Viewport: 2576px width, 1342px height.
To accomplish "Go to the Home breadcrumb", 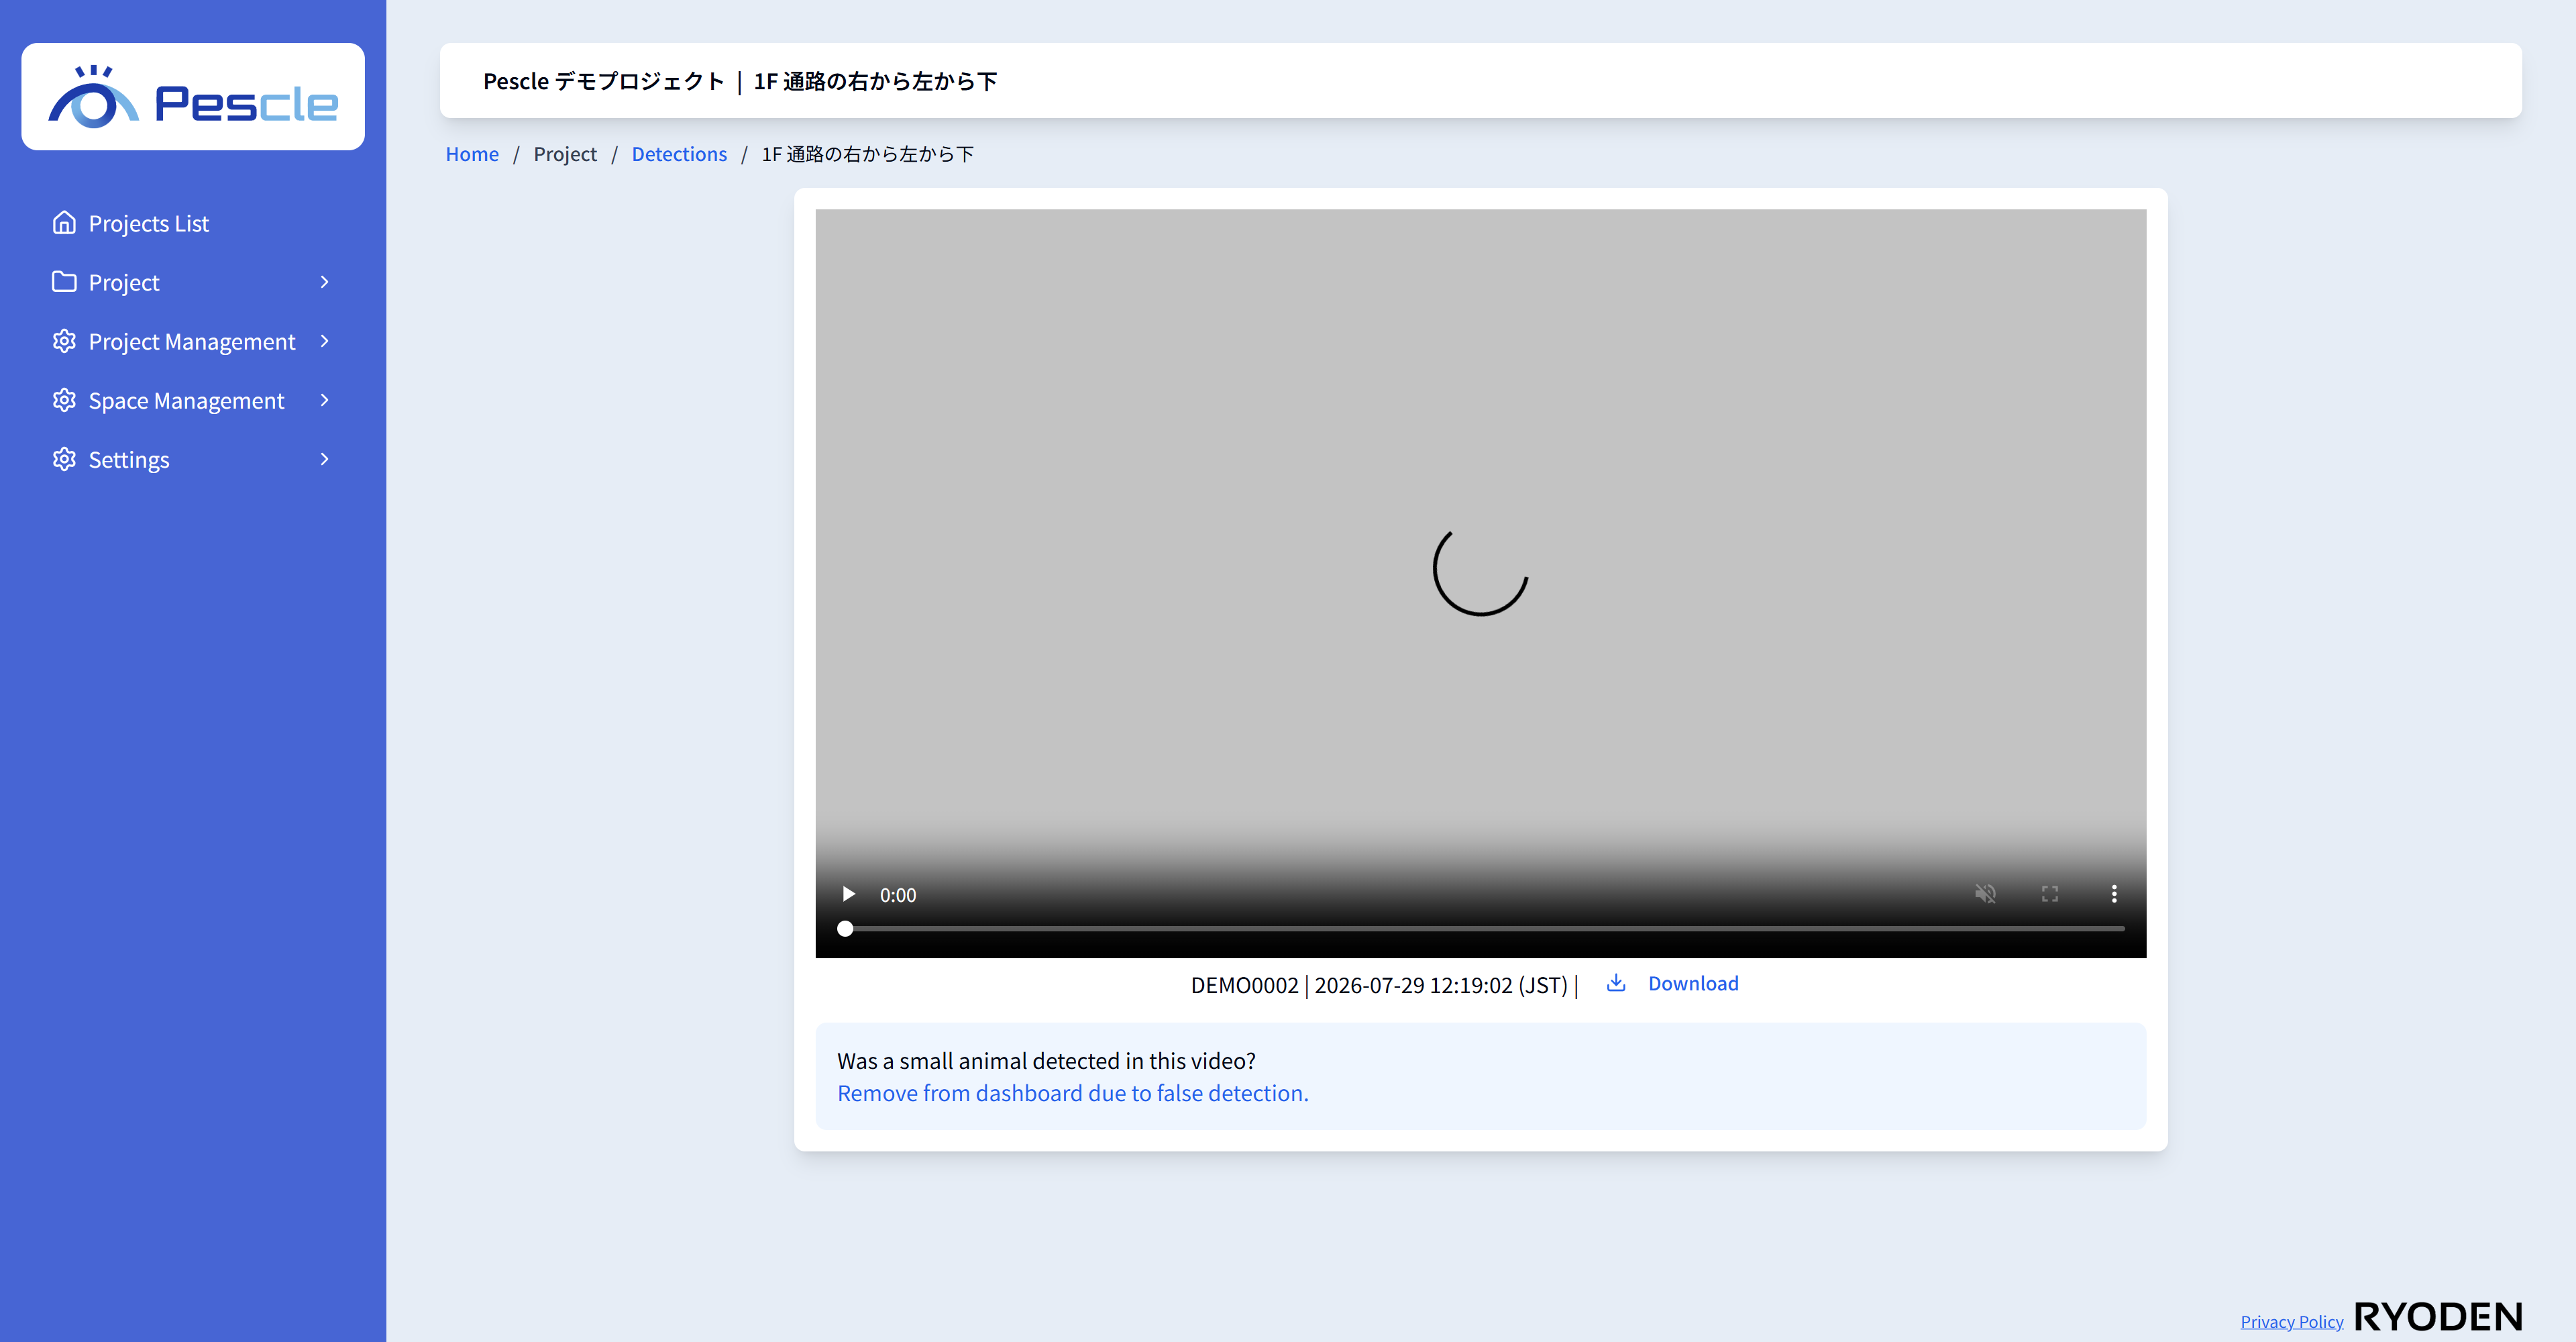I will (x=472, y=154).
